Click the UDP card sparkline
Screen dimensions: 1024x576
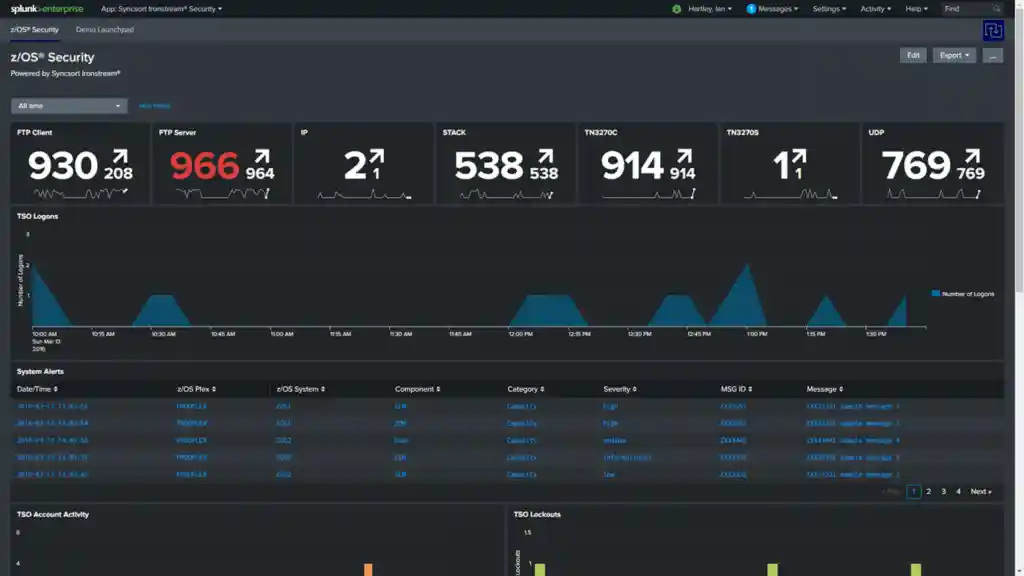pyautogui.click(x=933, y=193)
